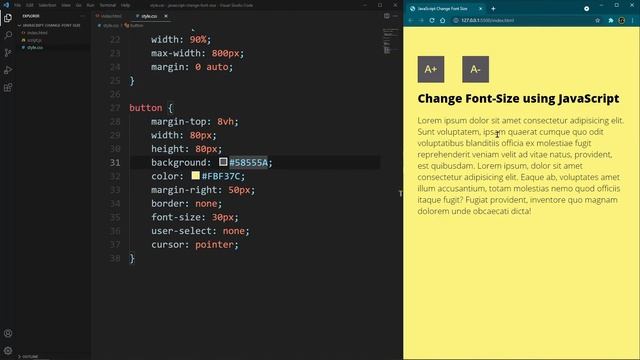Click the 'margin: 0 auto;' line
640x360 pixels.
click(x=192, y=67)
